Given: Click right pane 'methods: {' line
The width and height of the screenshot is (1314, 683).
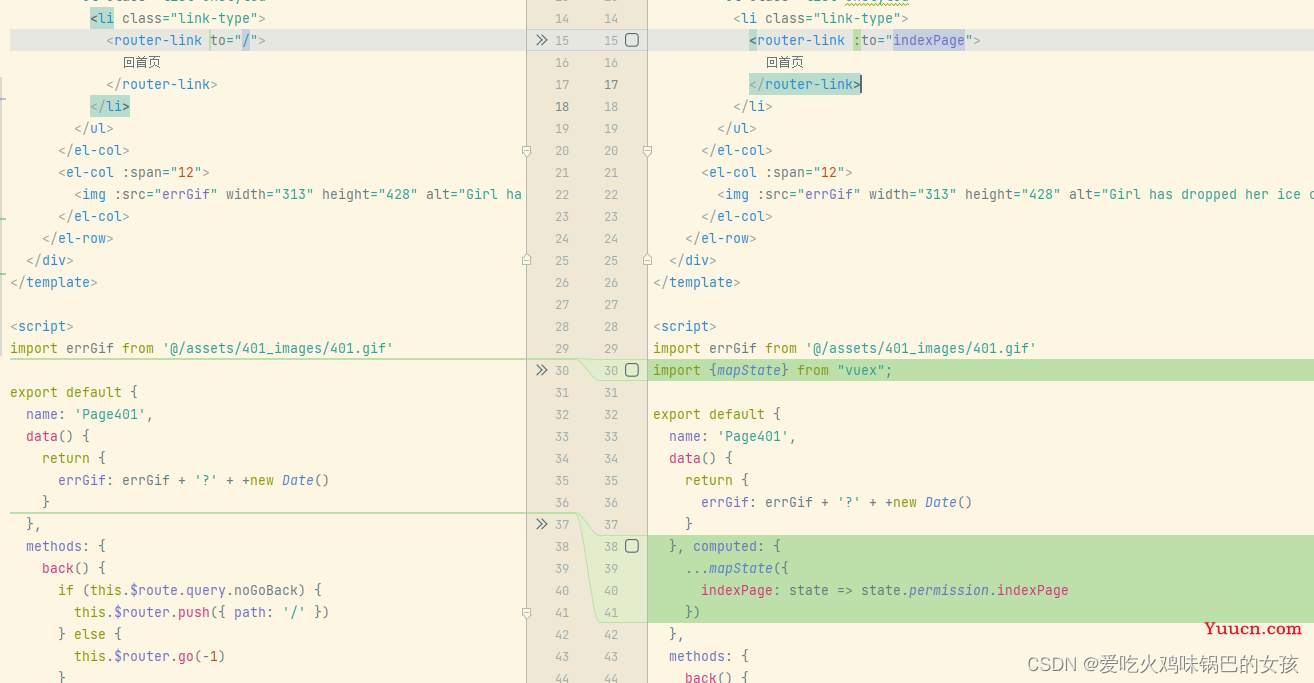Looking at the screenshot, I should tap(709, 656).
